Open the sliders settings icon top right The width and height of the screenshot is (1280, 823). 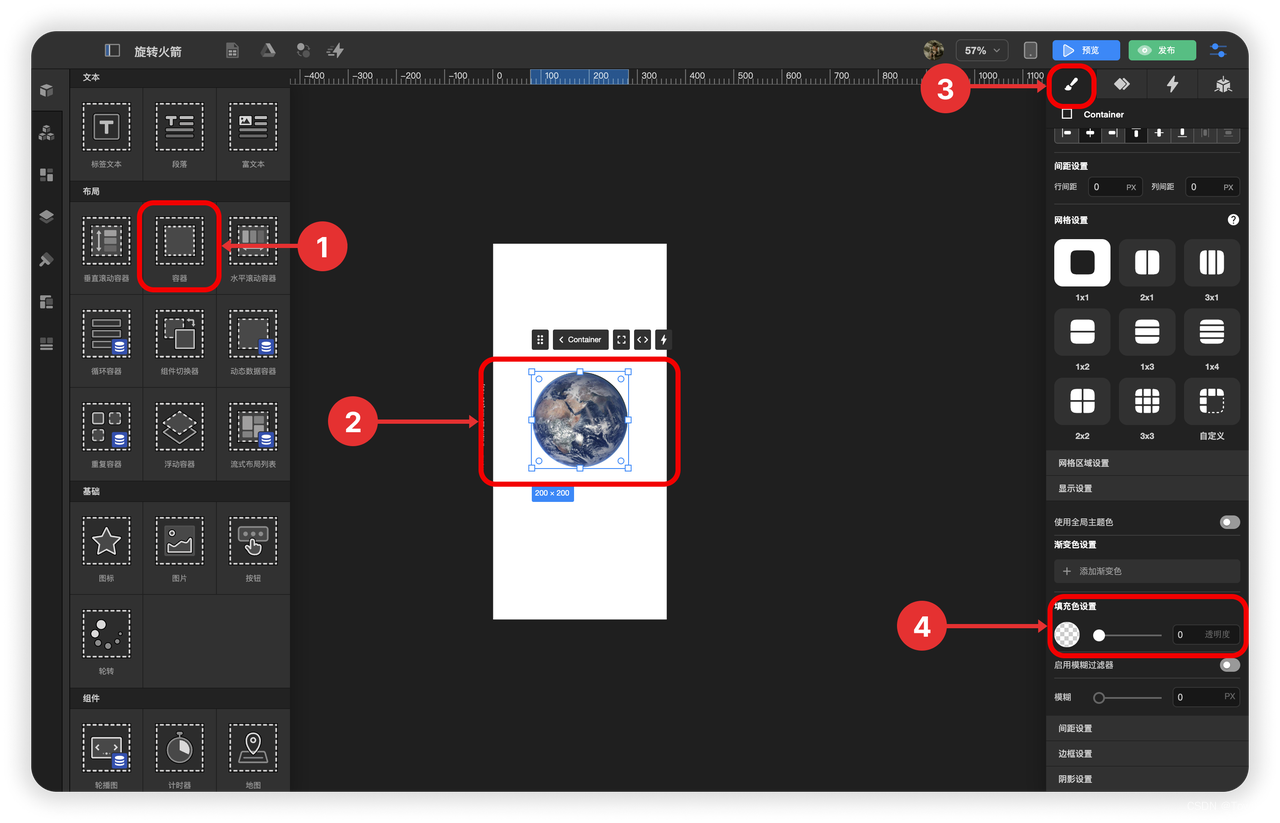pos(1218,50)
